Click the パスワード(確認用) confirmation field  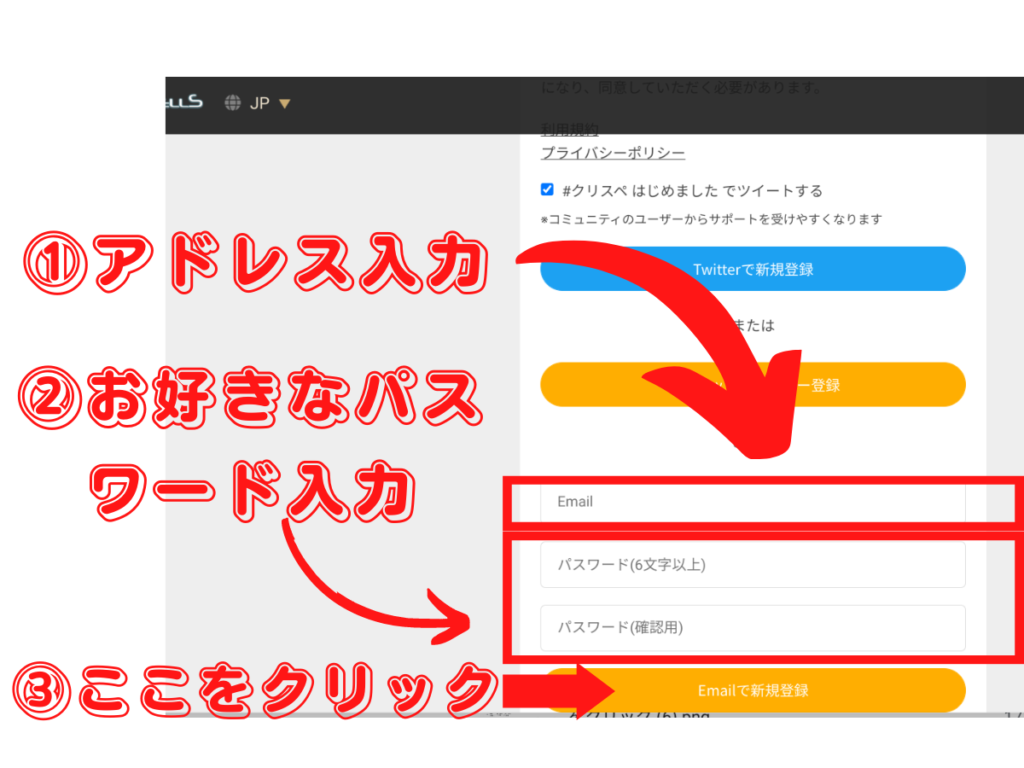(x=752, y=628)
